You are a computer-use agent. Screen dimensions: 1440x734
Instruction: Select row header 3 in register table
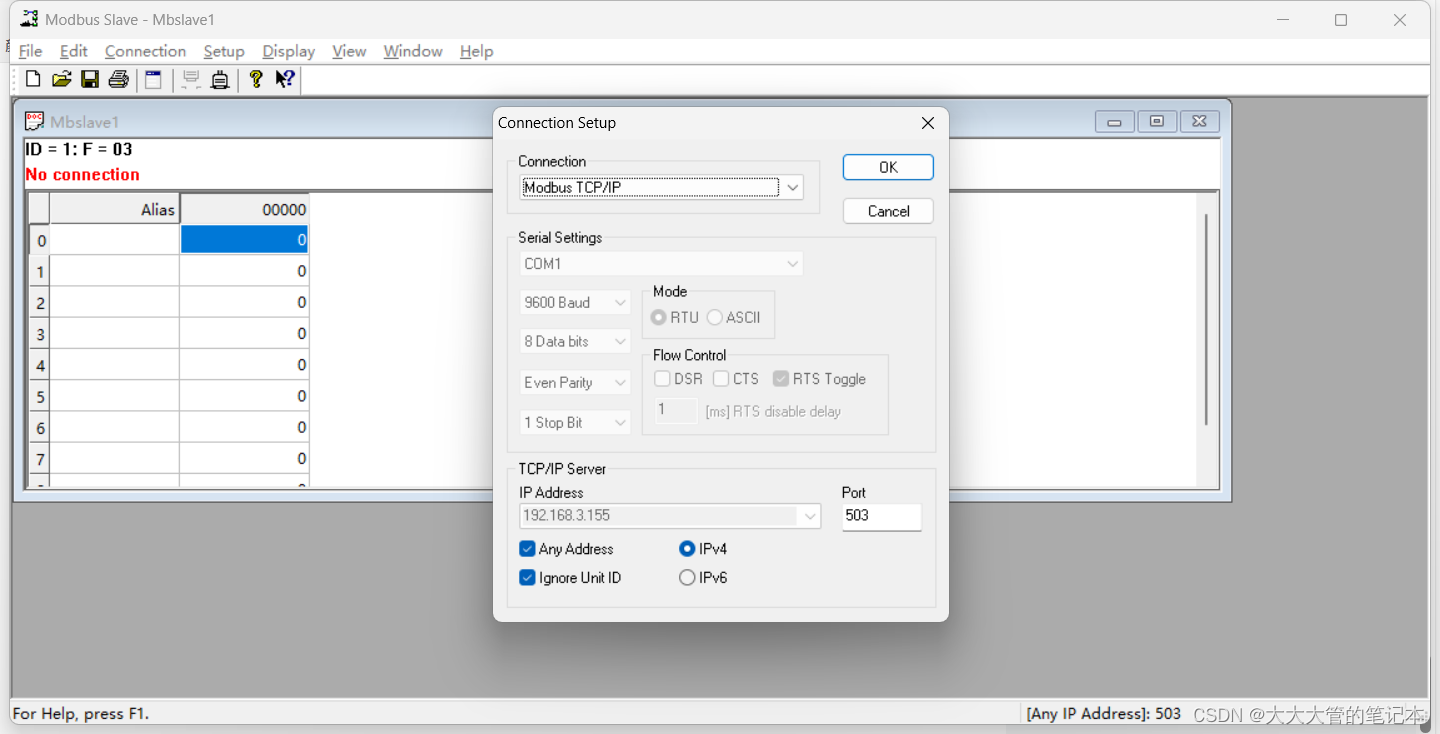pyautogui.click(x=40, y=334)
